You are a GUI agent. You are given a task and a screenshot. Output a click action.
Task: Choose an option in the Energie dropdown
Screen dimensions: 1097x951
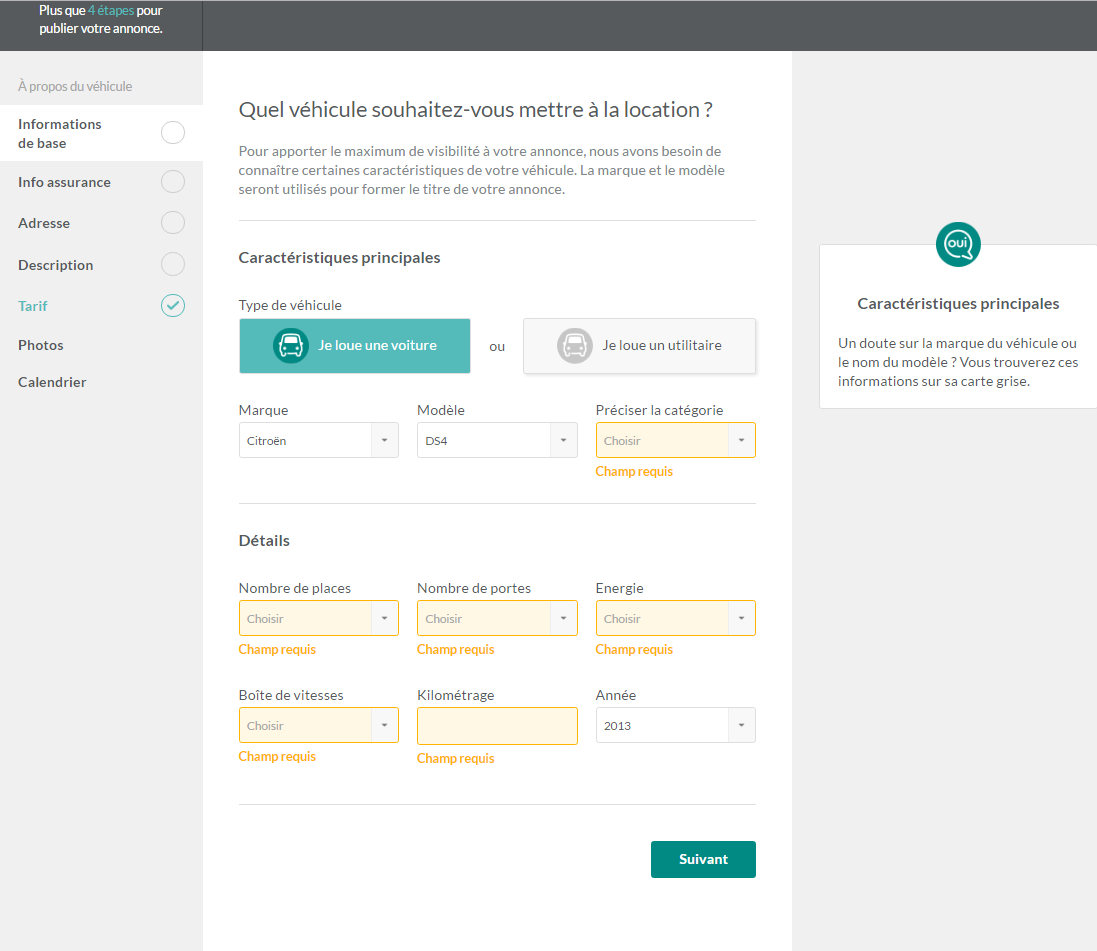pyautogui.click(x=675, y=619)
